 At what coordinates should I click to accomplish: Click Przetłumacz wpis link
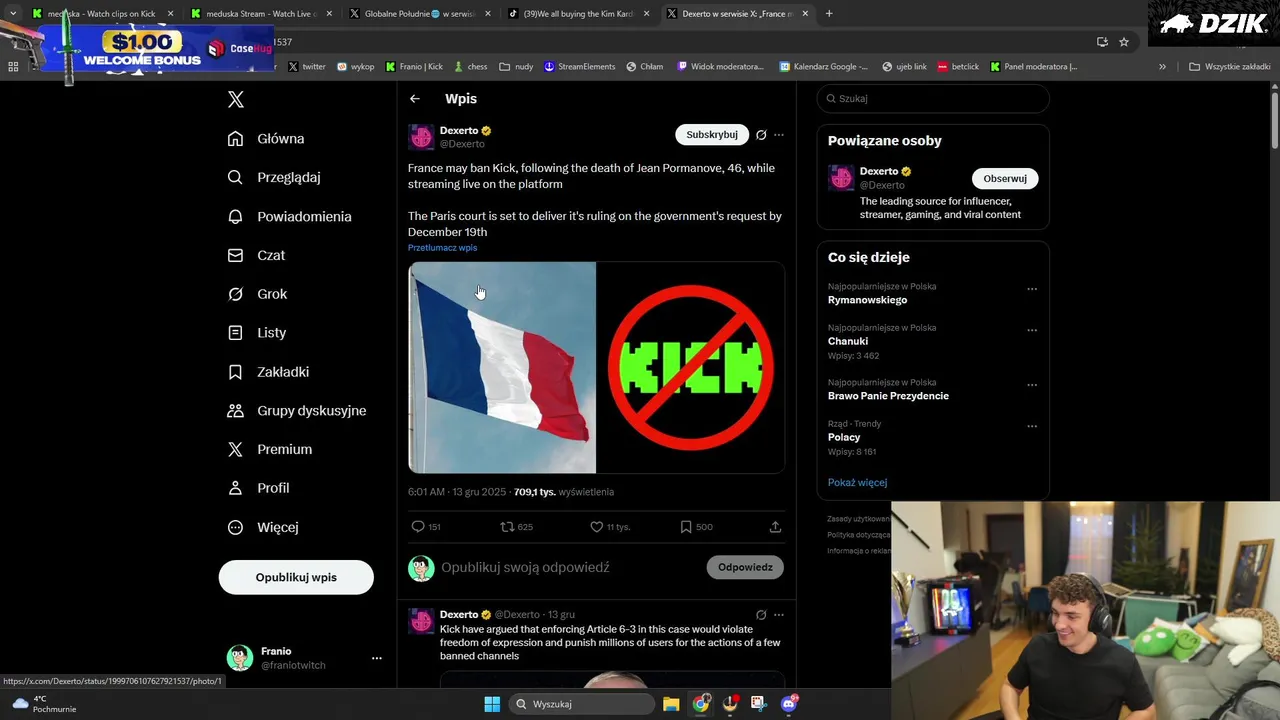pyautogui.click(x=442, y=248)
